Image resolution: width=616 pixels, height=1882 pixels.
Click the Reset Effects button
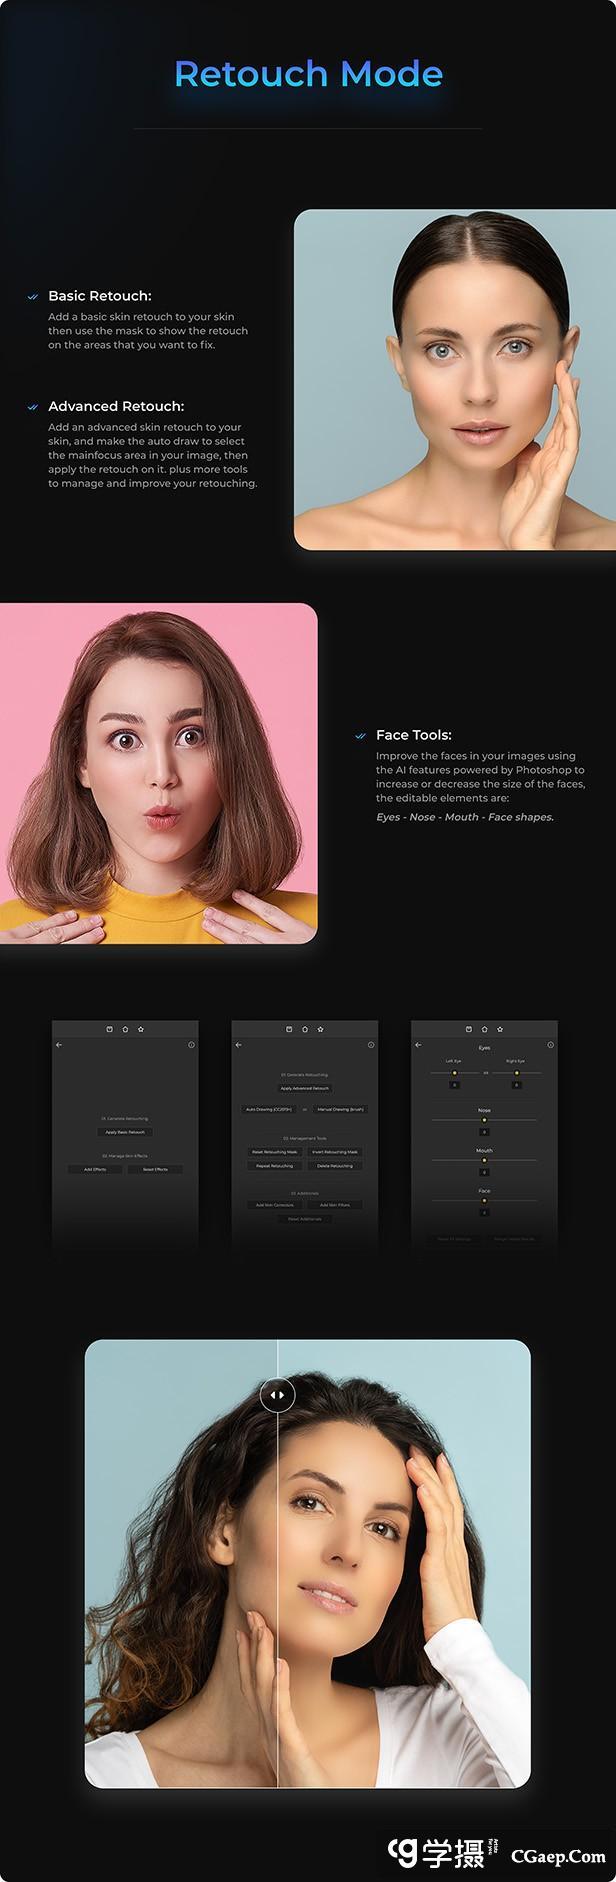(155, 1169)
